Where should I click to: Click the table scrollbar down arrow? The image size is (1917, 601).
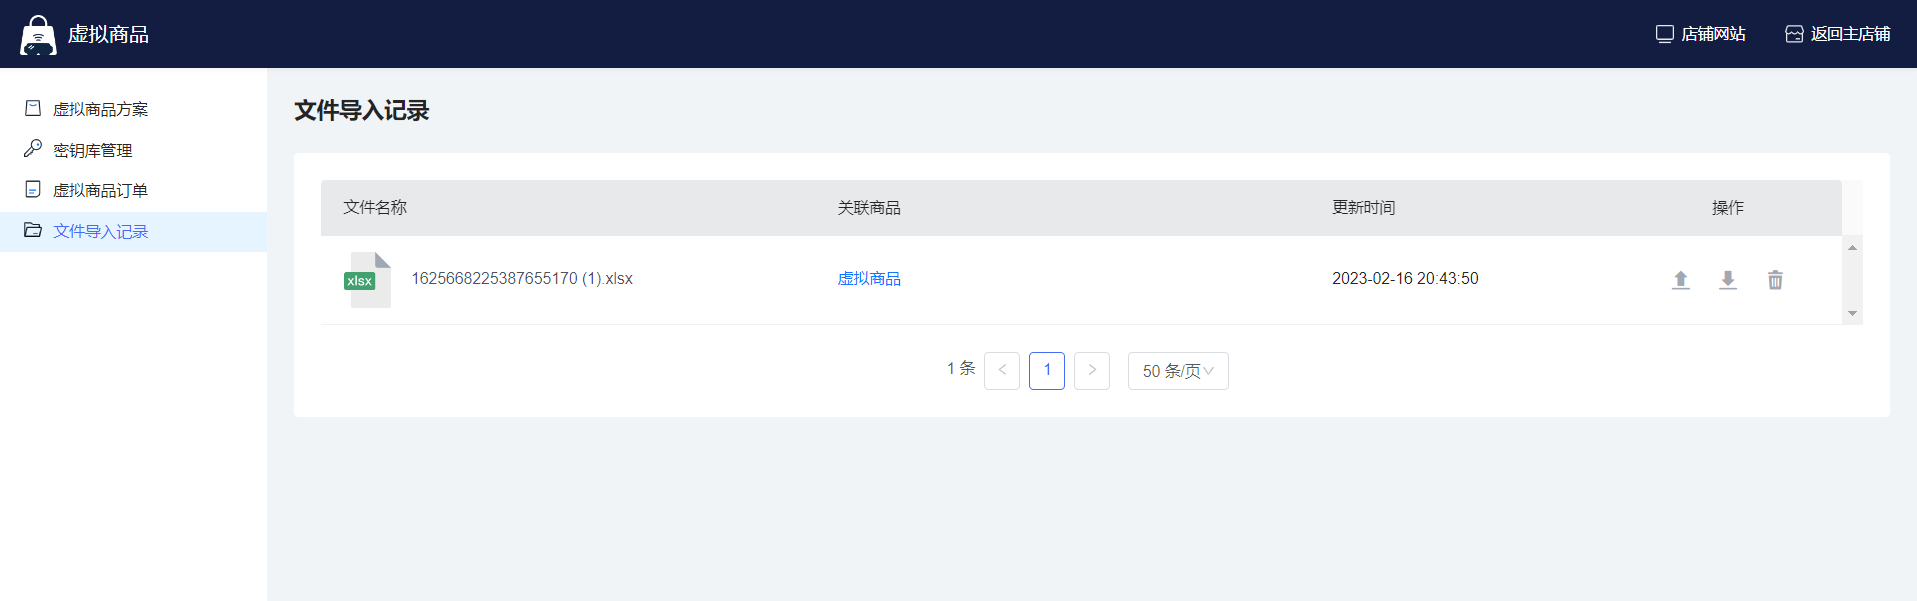pyautogui.click(x=1852, y=314)
